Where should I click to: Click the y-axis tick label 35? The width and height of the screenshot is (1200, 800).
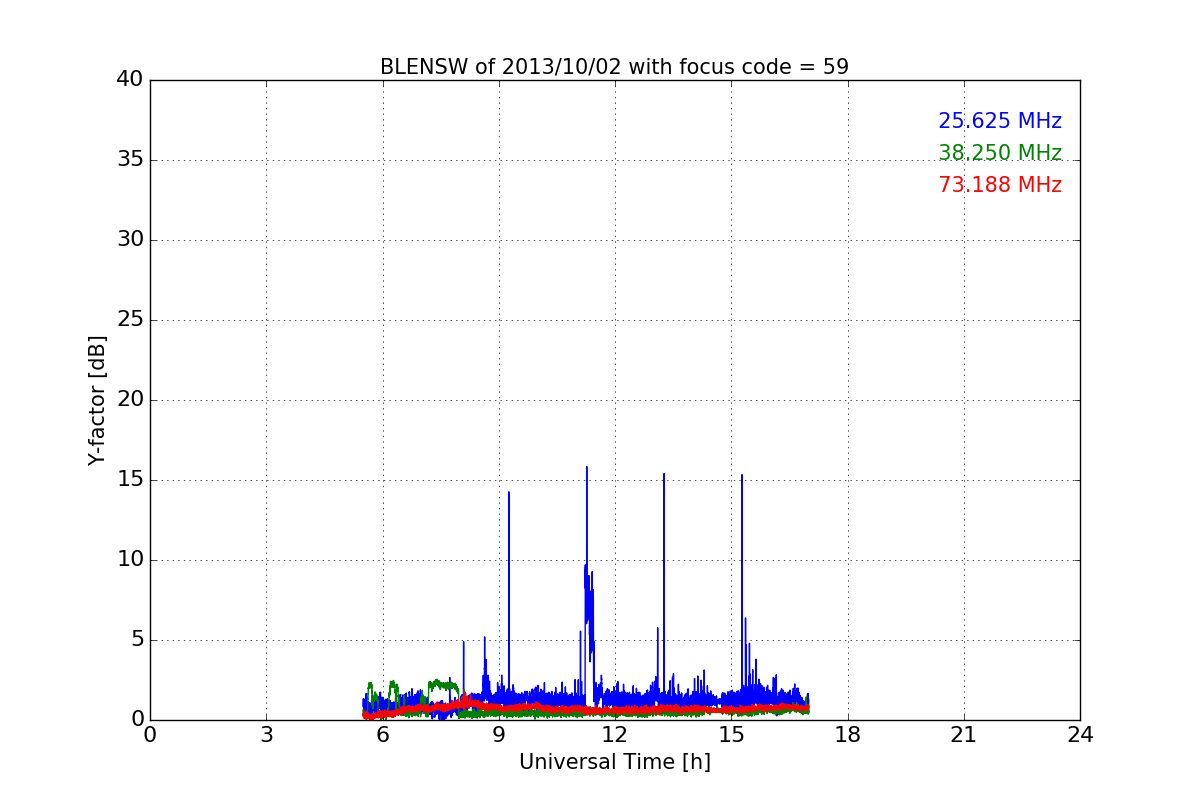click(x=130, y=160)
